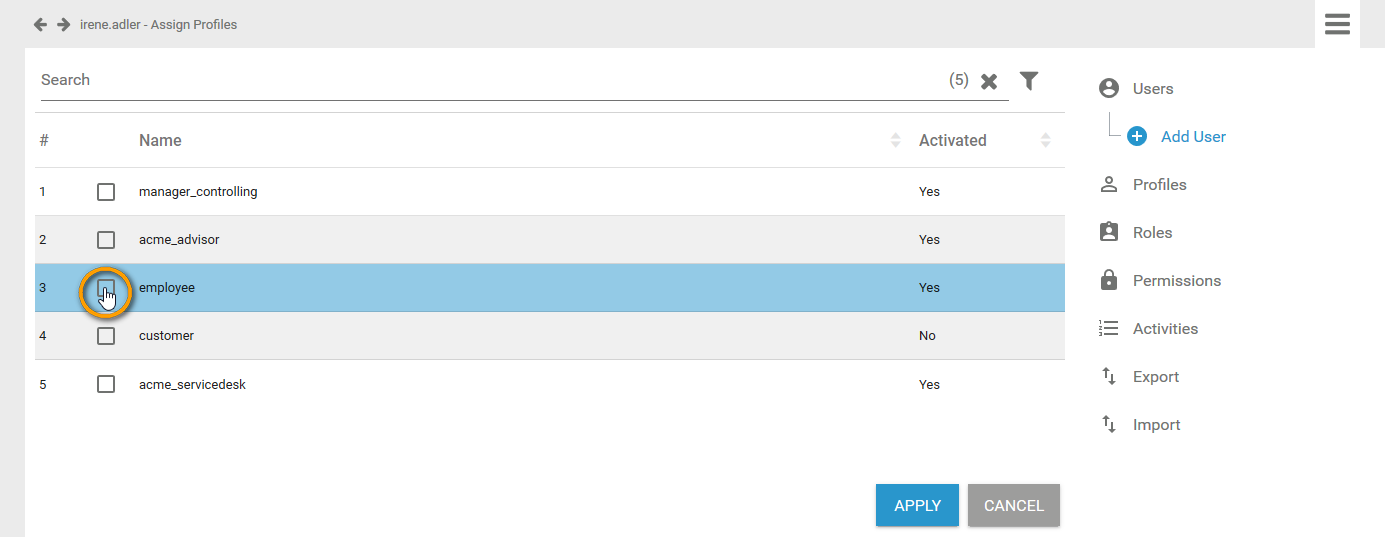1385x537 pixels.
Task: Open Profiles in the side menu
Action: [x=1159, y=185]
